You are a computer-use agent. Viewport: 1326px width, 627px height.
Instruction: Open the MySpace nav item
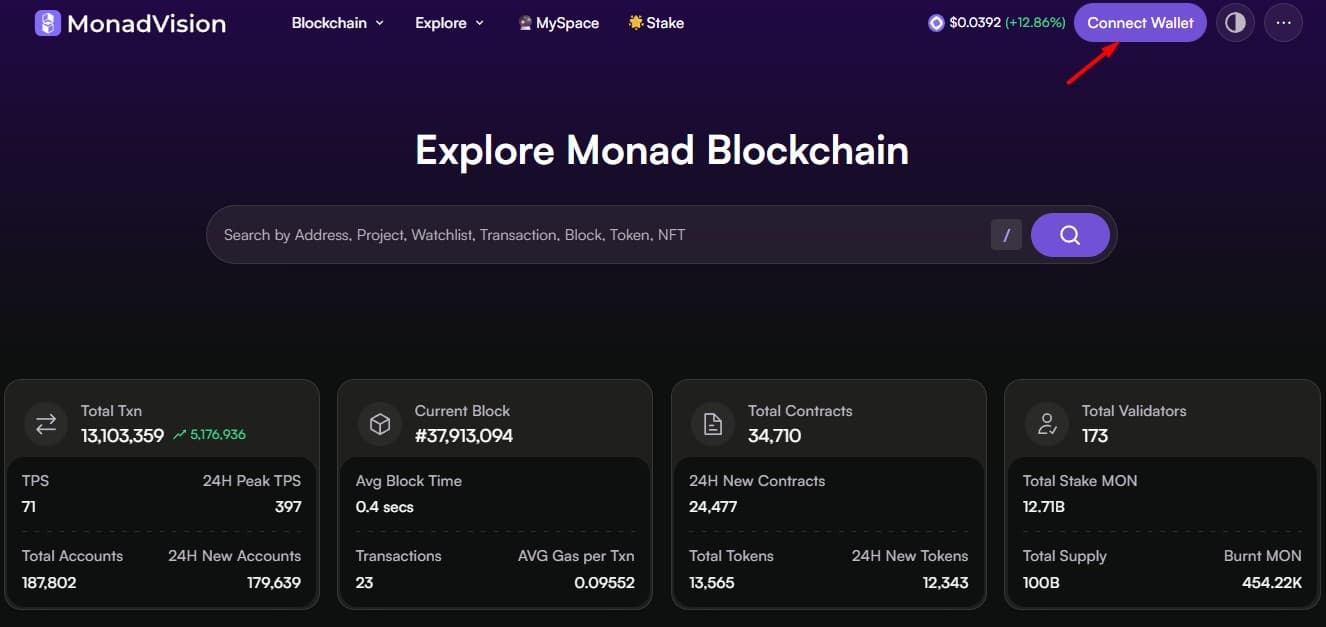559,23
